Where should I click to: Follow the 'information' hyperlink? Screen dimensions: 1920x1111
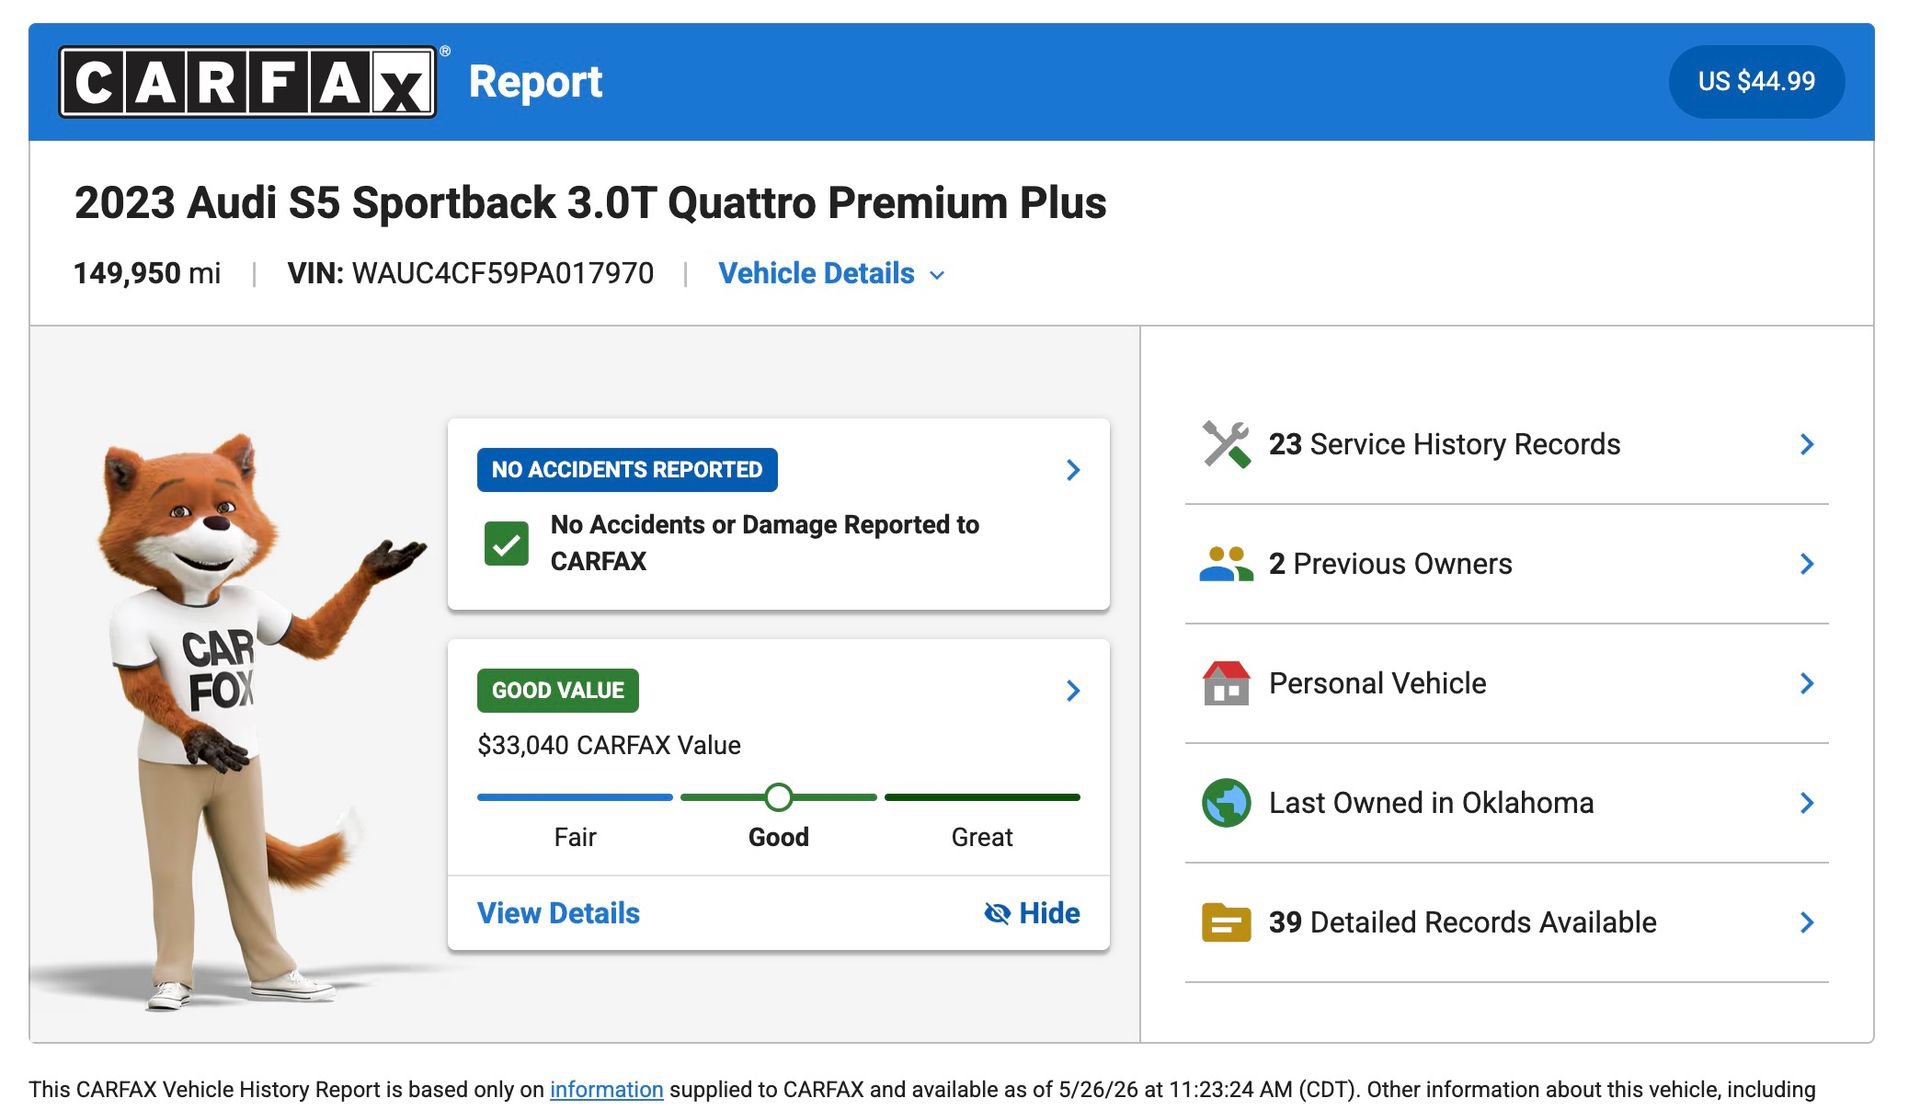coord(606,1089)
